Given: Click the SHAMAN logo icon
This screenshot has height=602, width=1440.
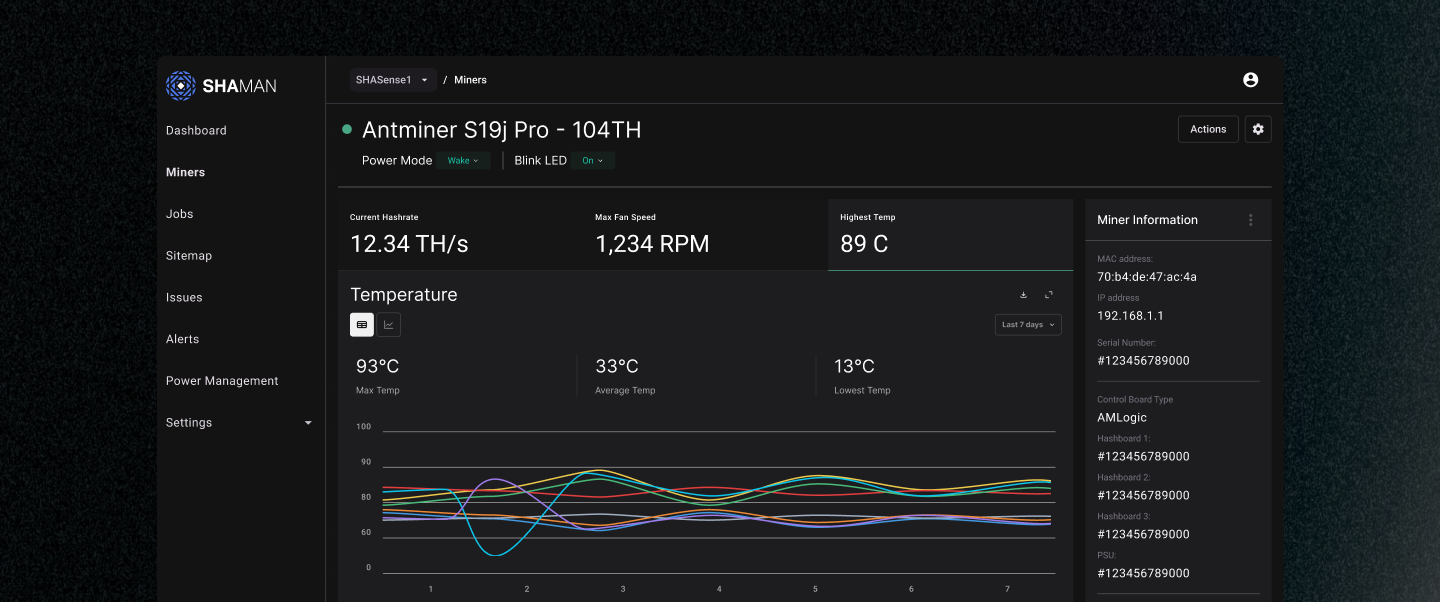Looking at the screenshot, I should point(180,85).
